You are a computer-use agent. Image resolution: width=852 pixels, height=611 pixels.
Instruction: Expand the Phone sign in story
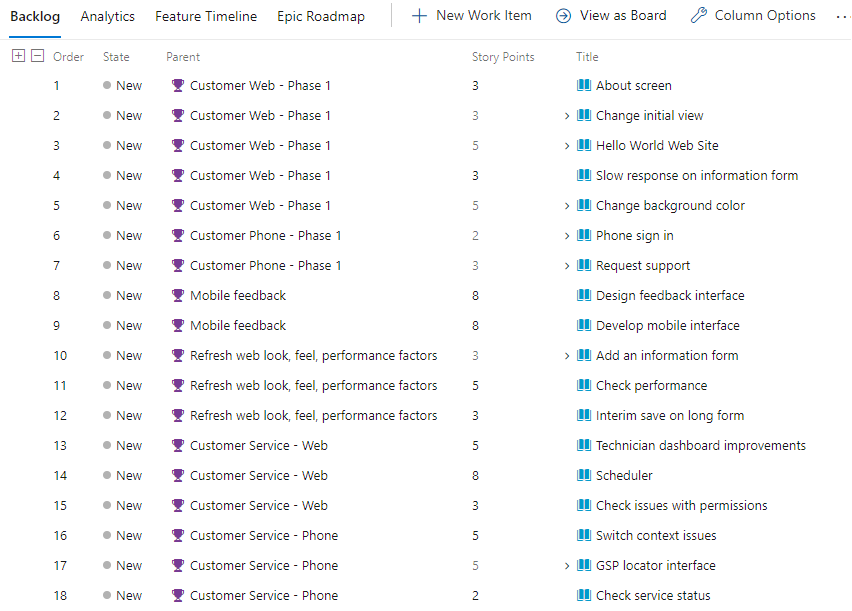point(567,236)
